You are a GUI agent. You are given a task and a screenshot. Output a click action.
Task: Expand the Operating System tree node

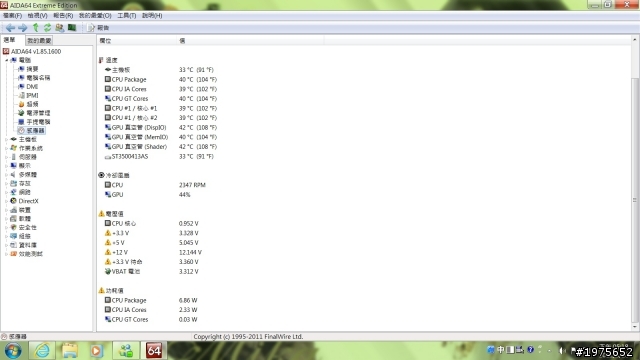(x=7, y=148)
